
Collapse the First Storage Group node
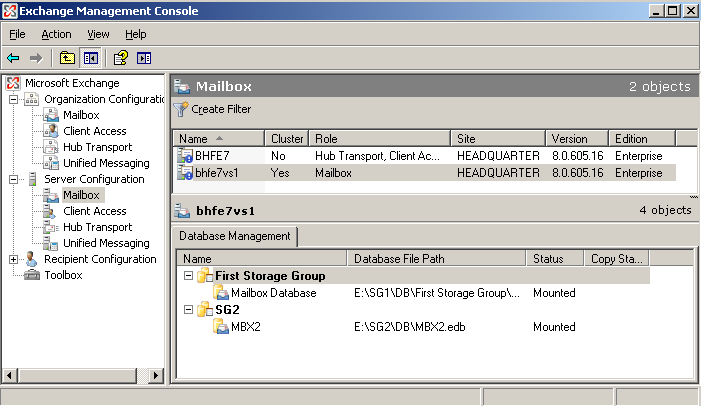[x=189, y=276]
